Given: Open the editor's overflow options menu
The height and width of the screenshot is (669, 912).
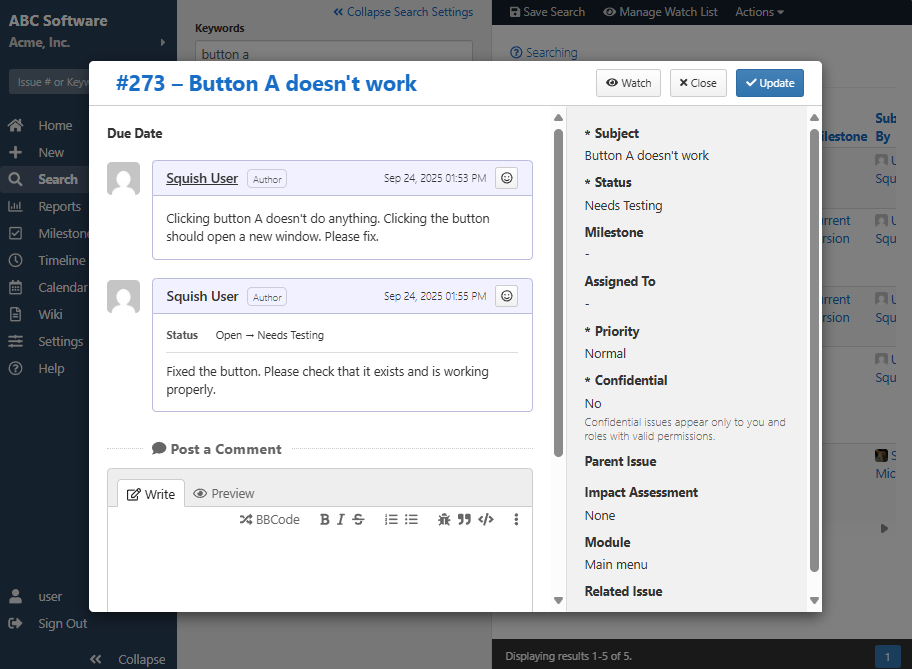Looking at the screenshot, I should tap(517, 519).
